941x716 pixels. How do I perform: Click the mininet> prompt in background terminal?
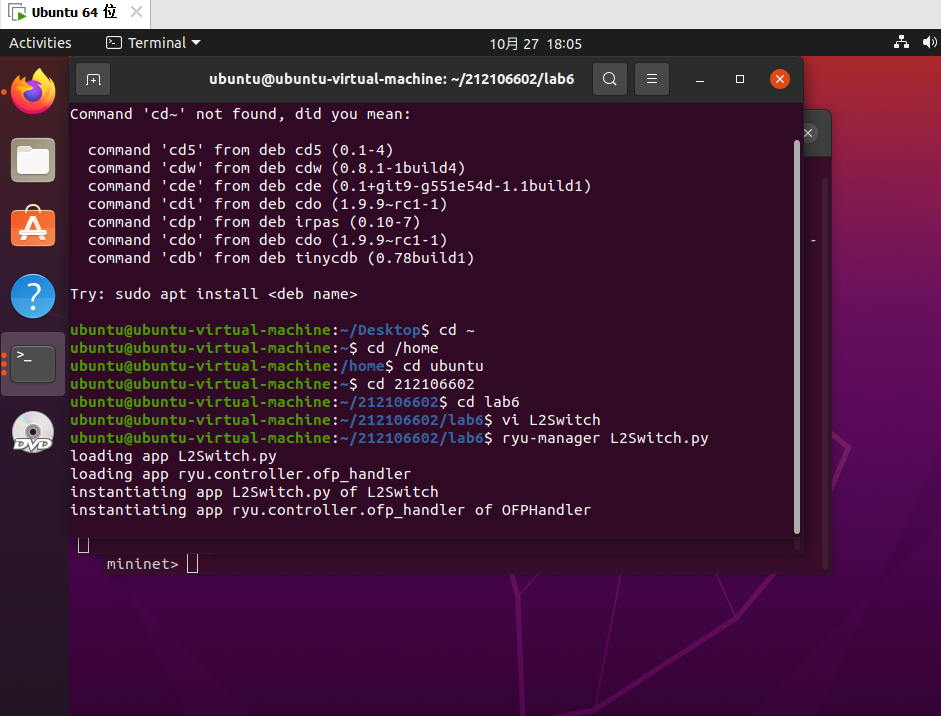142,564
